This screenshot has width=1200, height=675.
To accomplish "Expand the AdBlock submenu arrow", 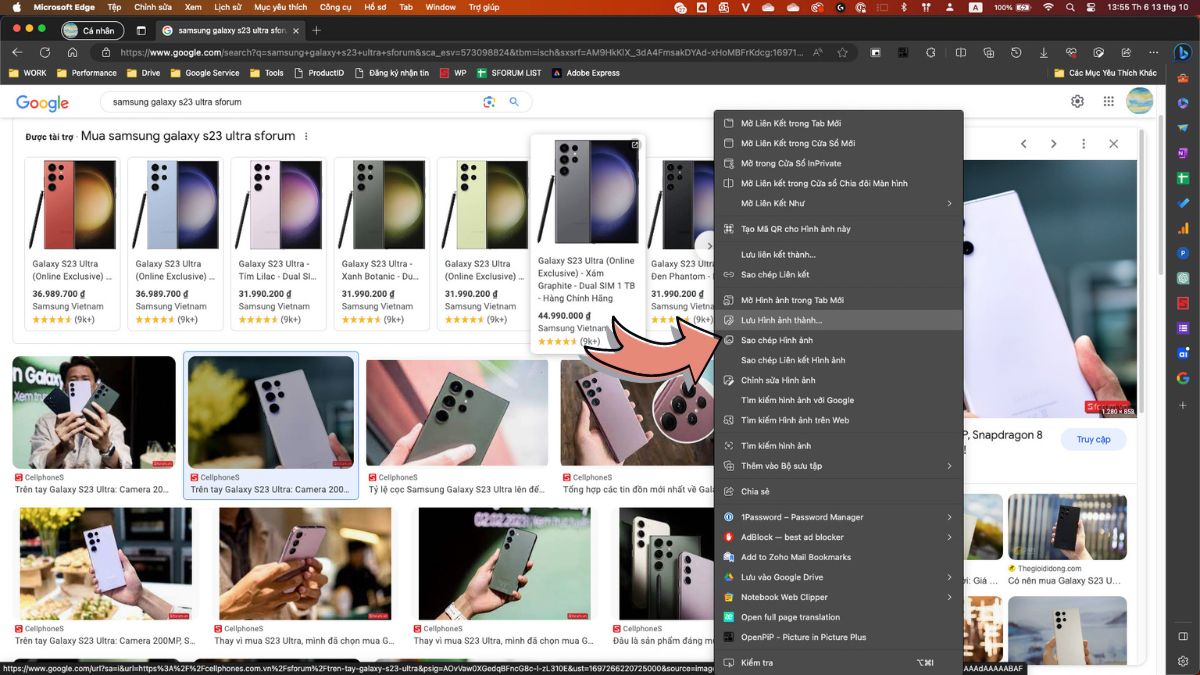I will (x=949, y=537).
